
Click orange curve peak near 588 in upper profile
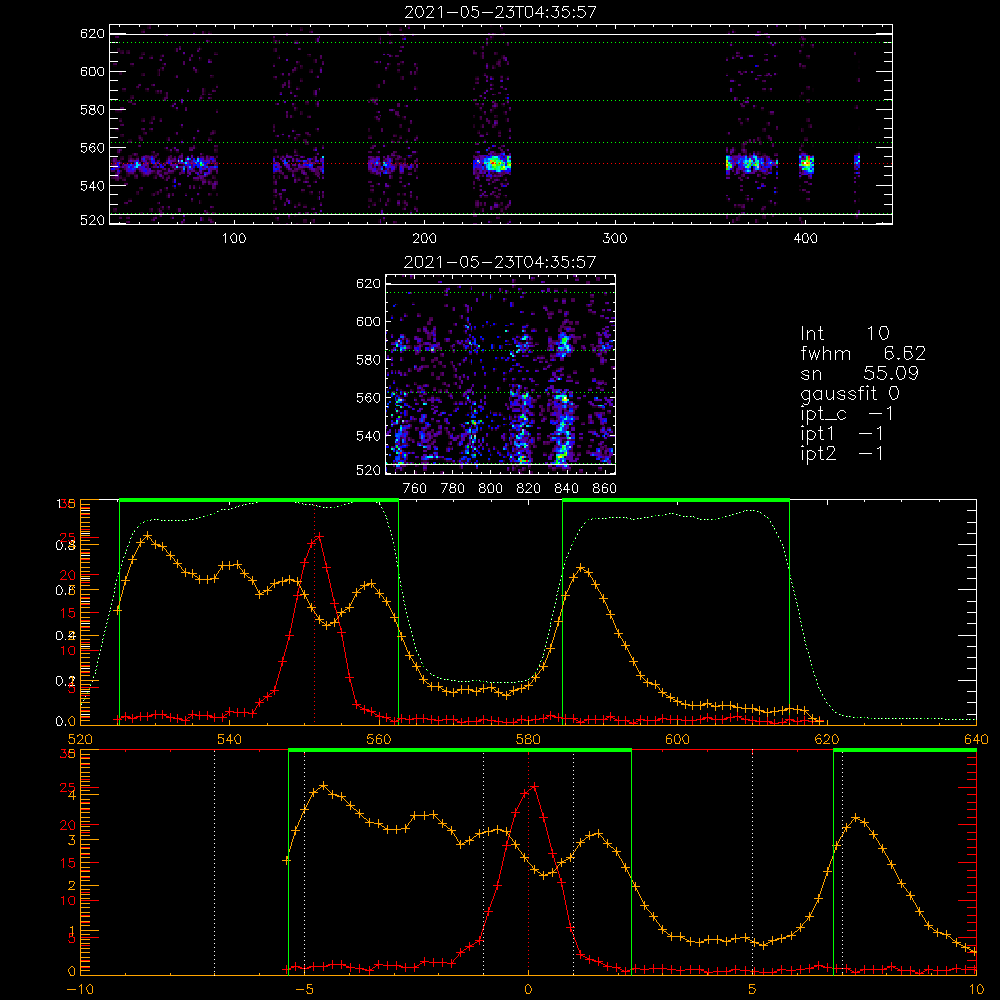pyautogui.click(x=581, y=567)
